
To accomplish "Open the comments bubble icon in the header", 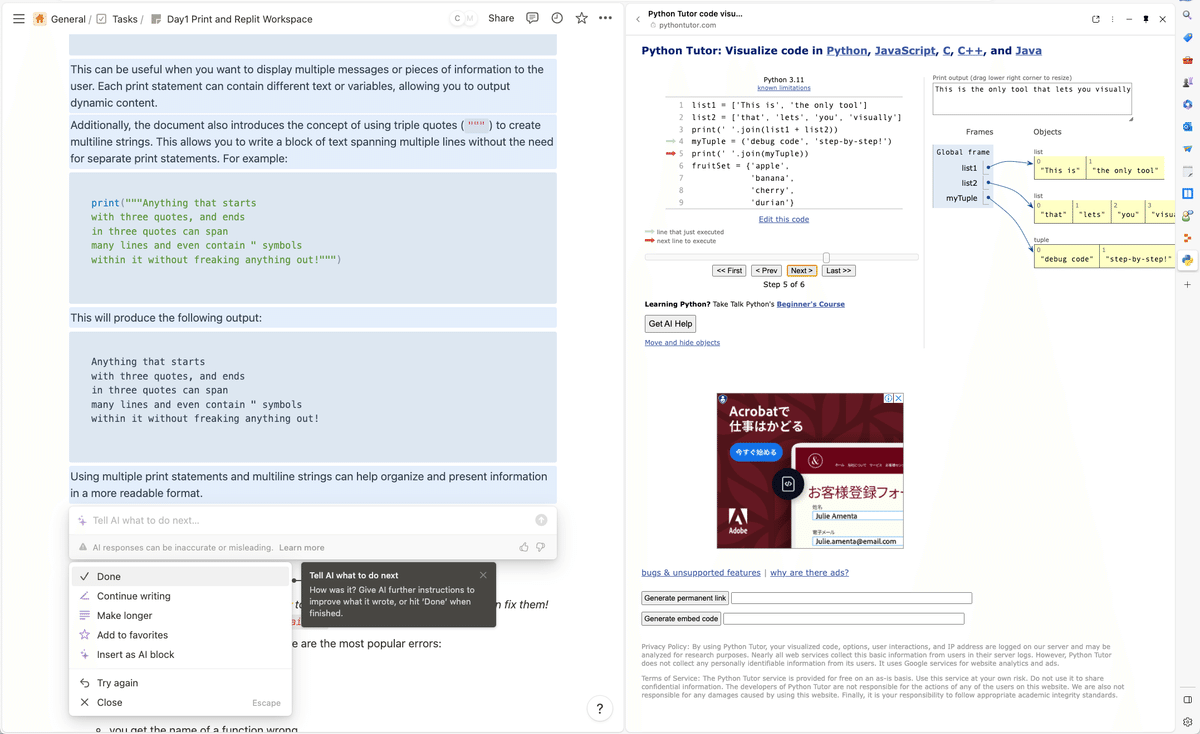I will pos(532,18).
